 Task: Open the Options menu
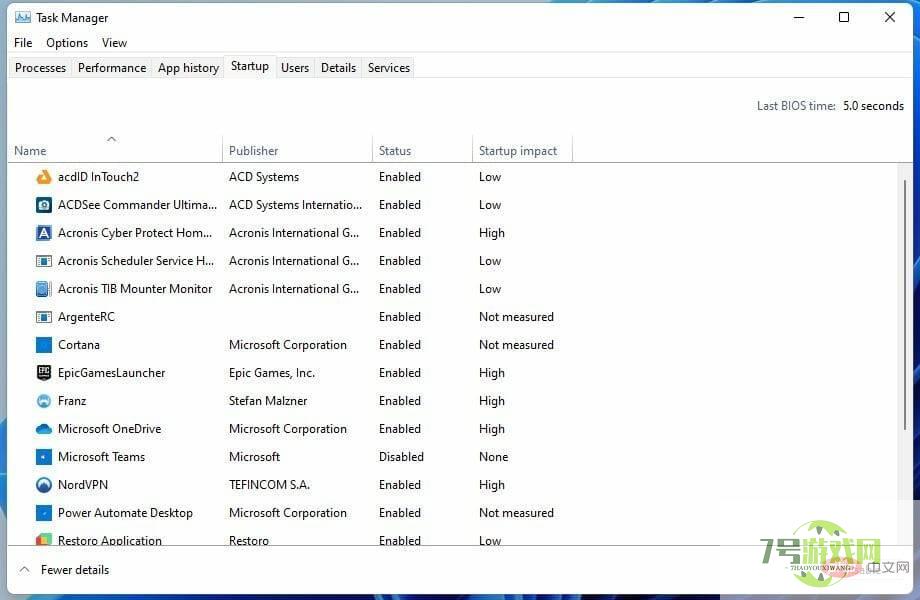[x=67, y=43]
